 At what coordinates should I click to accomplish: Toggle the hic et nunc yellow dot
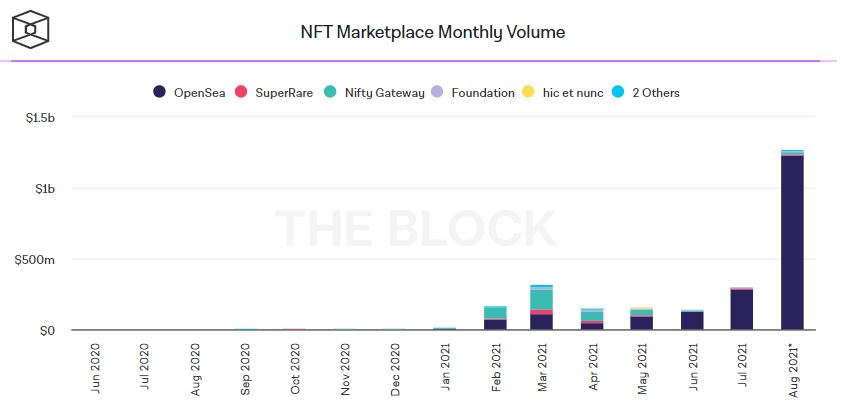click(528, 92)
